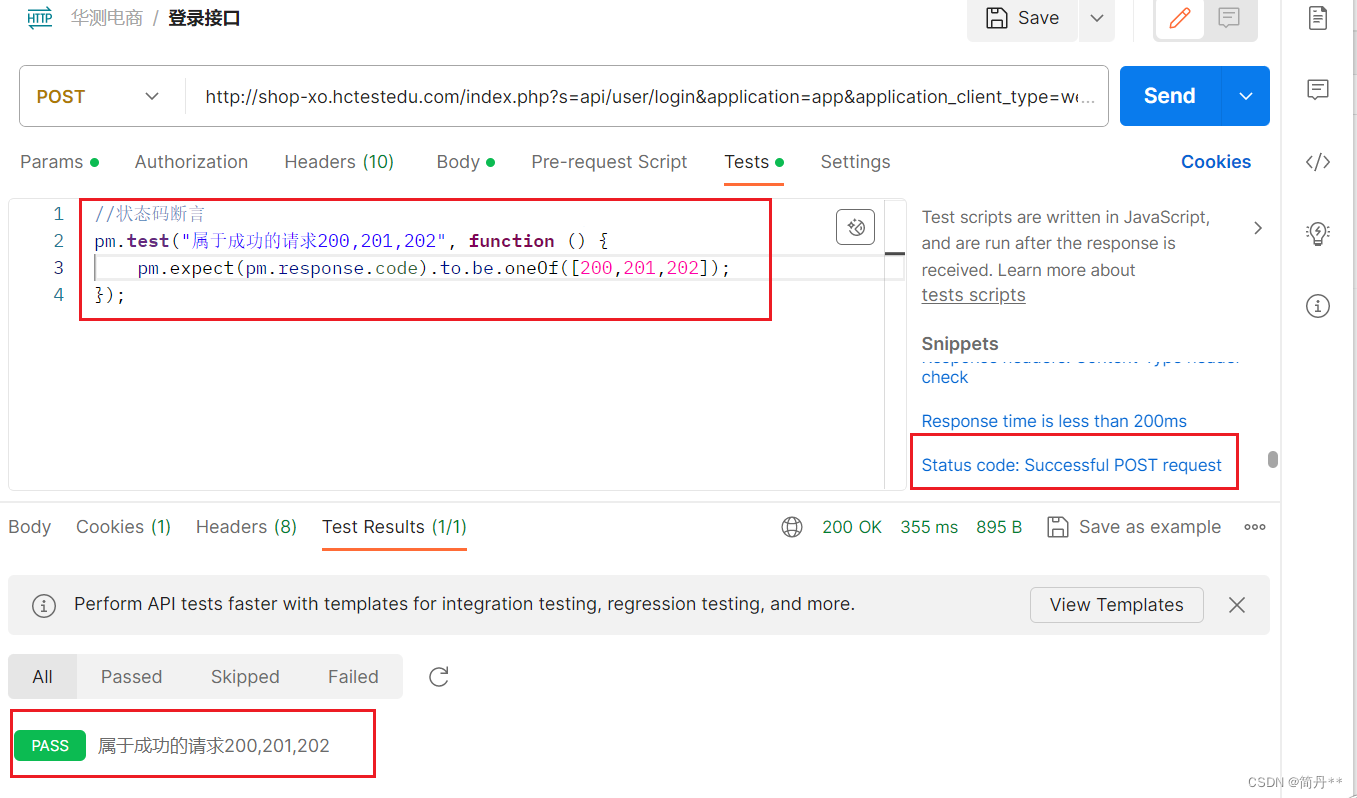Image resolution: width=1357 pixels, height=798 pixels.
Task: Open the response more options ellipsis
Action: tap(1255, 527)
